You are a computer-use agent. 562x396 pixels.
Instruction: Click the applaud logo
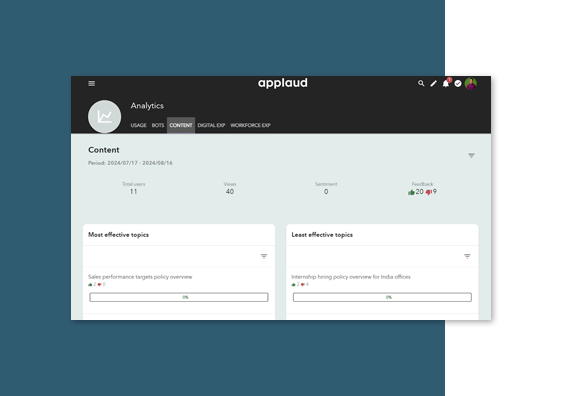(283, 84)
